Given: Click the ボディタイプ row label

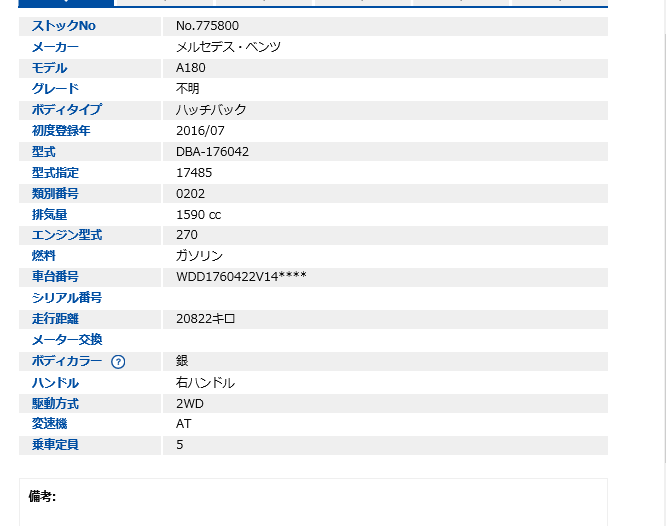Looking at the screenshot, I should (x=67, y=110).
